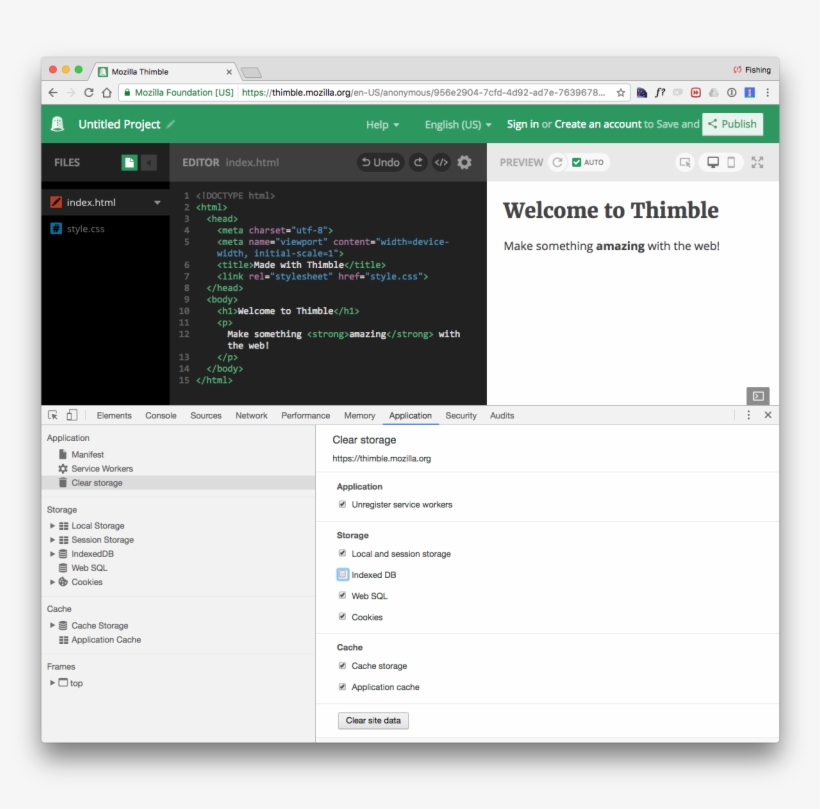Click the Clear site data button

373,720
